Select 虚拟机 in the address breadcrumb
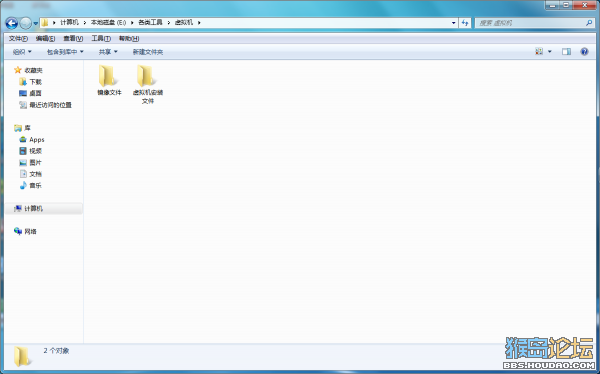600x374 pixels. click(x=184, y=23)
